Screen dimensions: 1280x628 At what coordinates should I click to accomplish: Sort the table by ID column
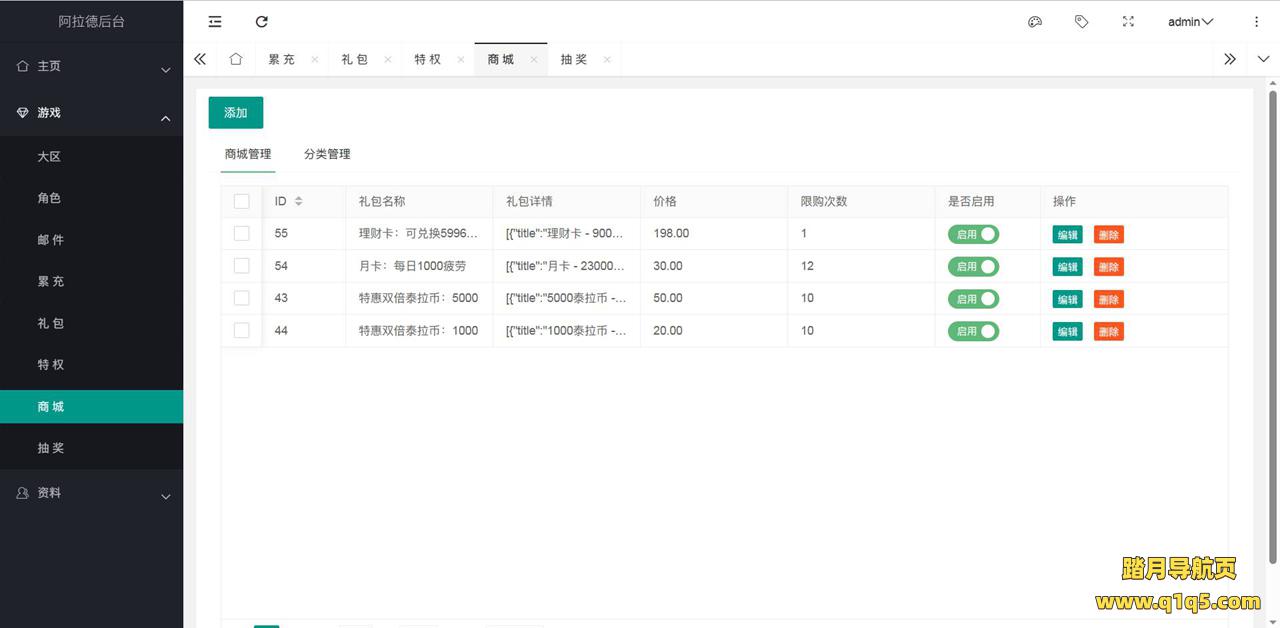(298, 202)
